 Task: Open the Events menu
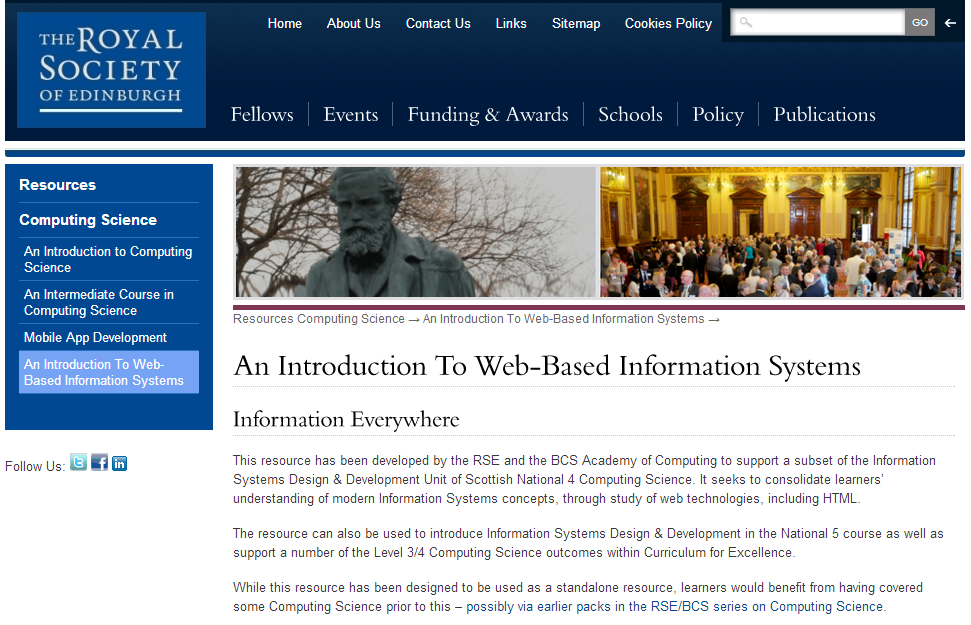coord(351,115)
